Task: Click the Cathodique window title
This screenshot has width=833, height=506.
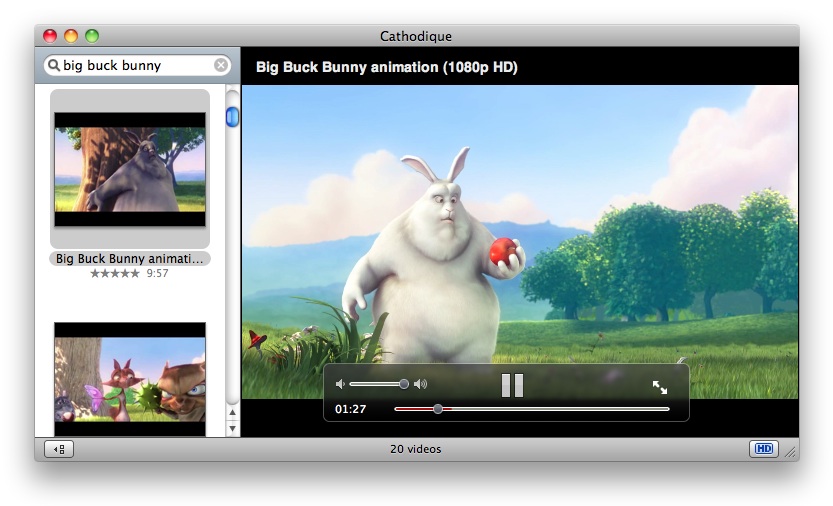Action: [415, 36]
